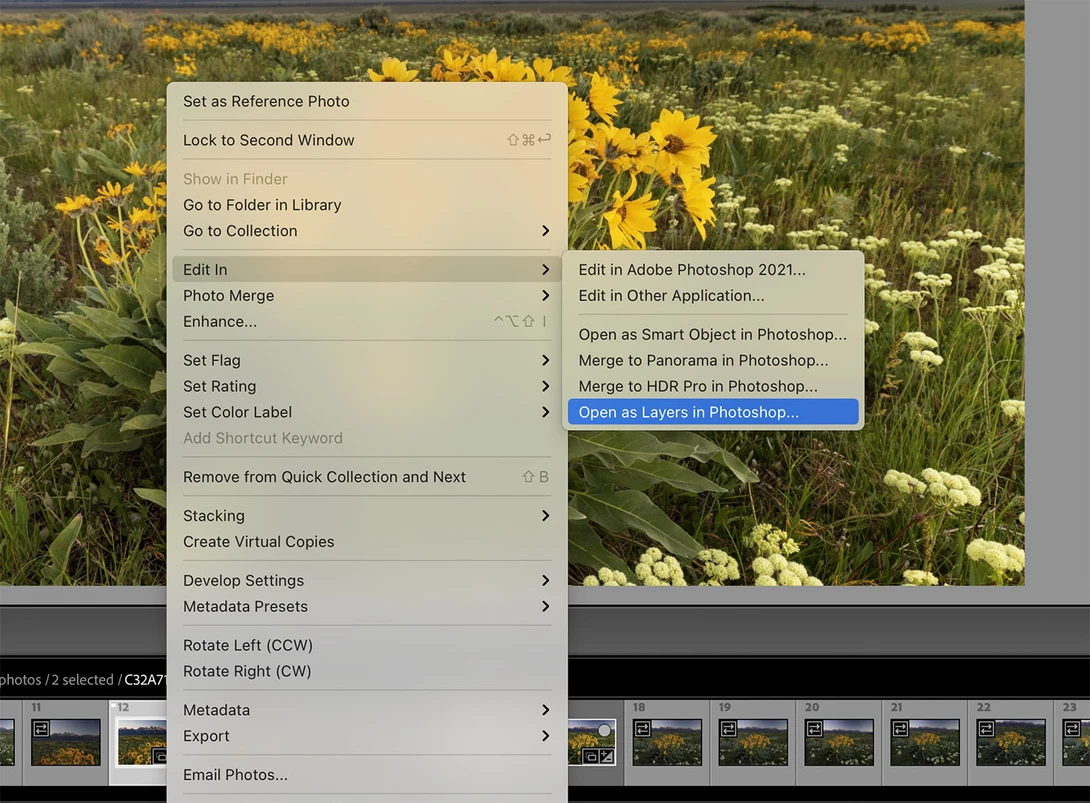1090x803 pixels.
Task: Click sync badge on filmstrip photo 23
Action: [1072, 729]
